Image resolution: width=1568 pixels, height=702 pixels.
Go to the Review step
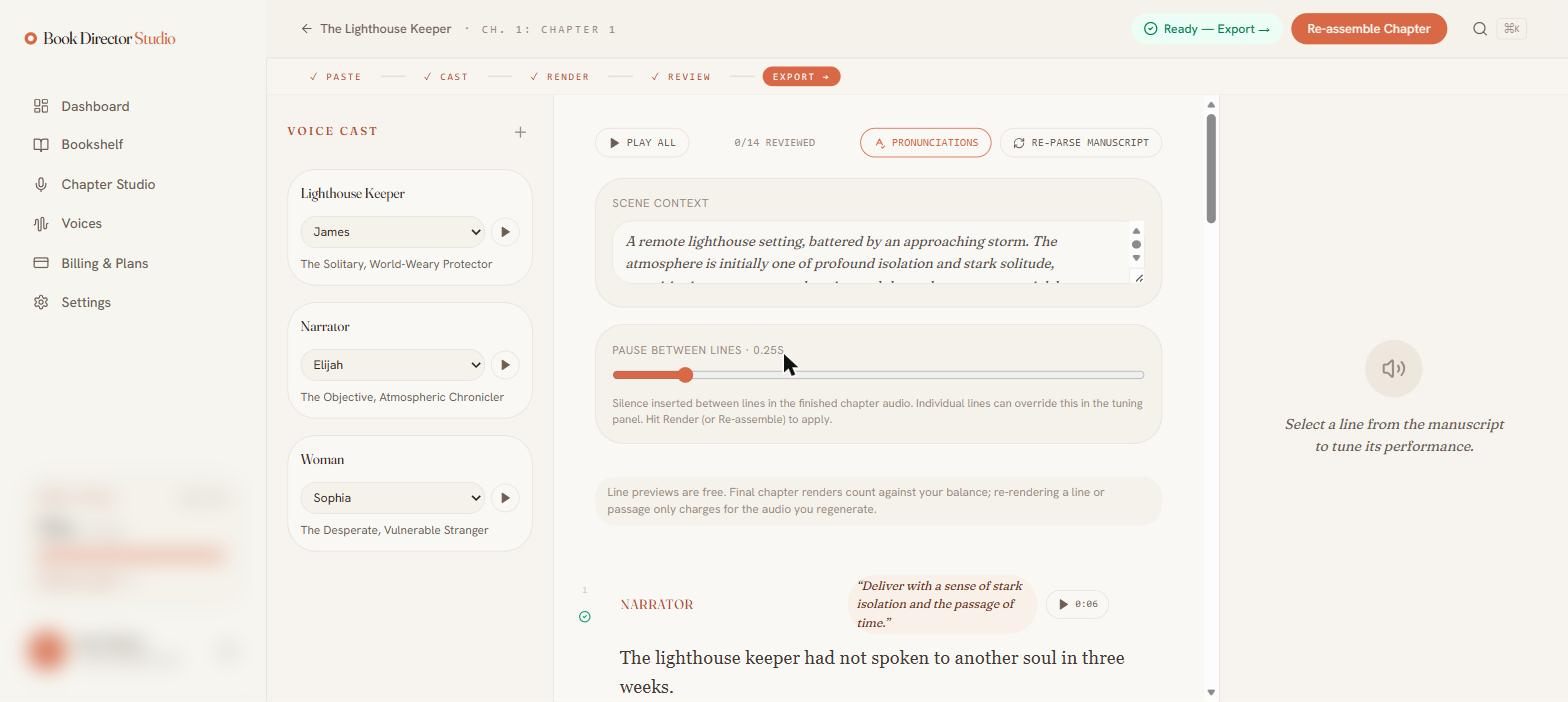click(681, 76)
